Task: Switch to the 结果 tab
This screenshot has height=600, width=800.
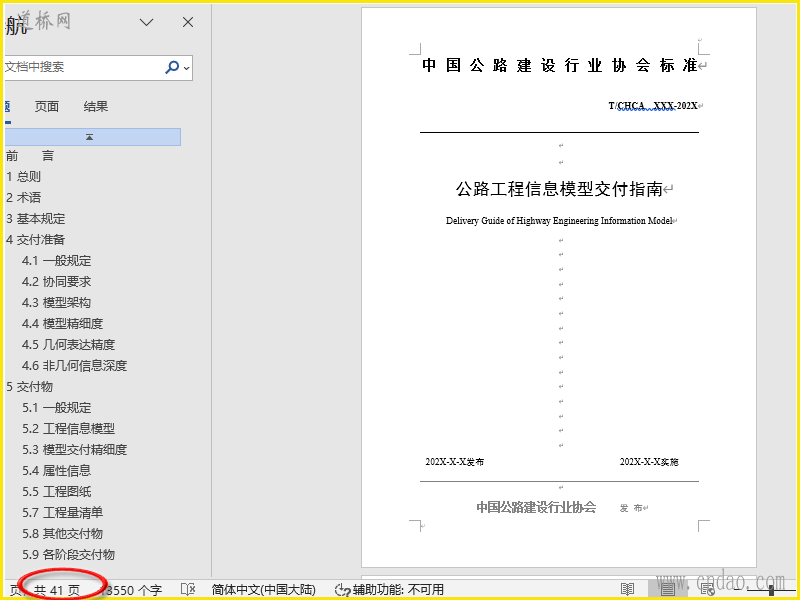Action: (x=95, y=107)
